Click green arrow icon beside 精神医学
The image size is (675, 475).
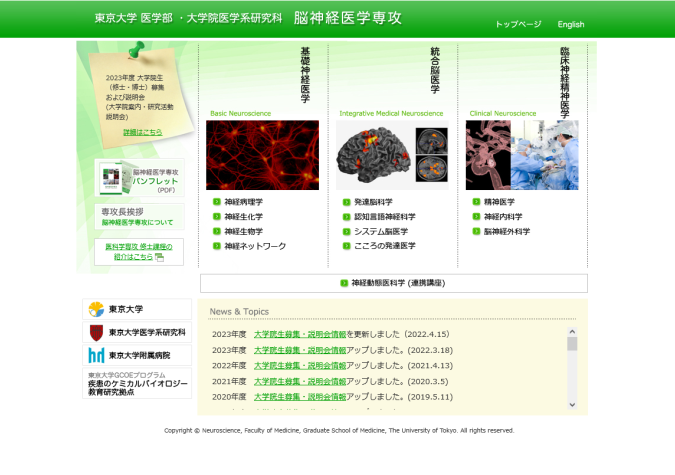476,202
